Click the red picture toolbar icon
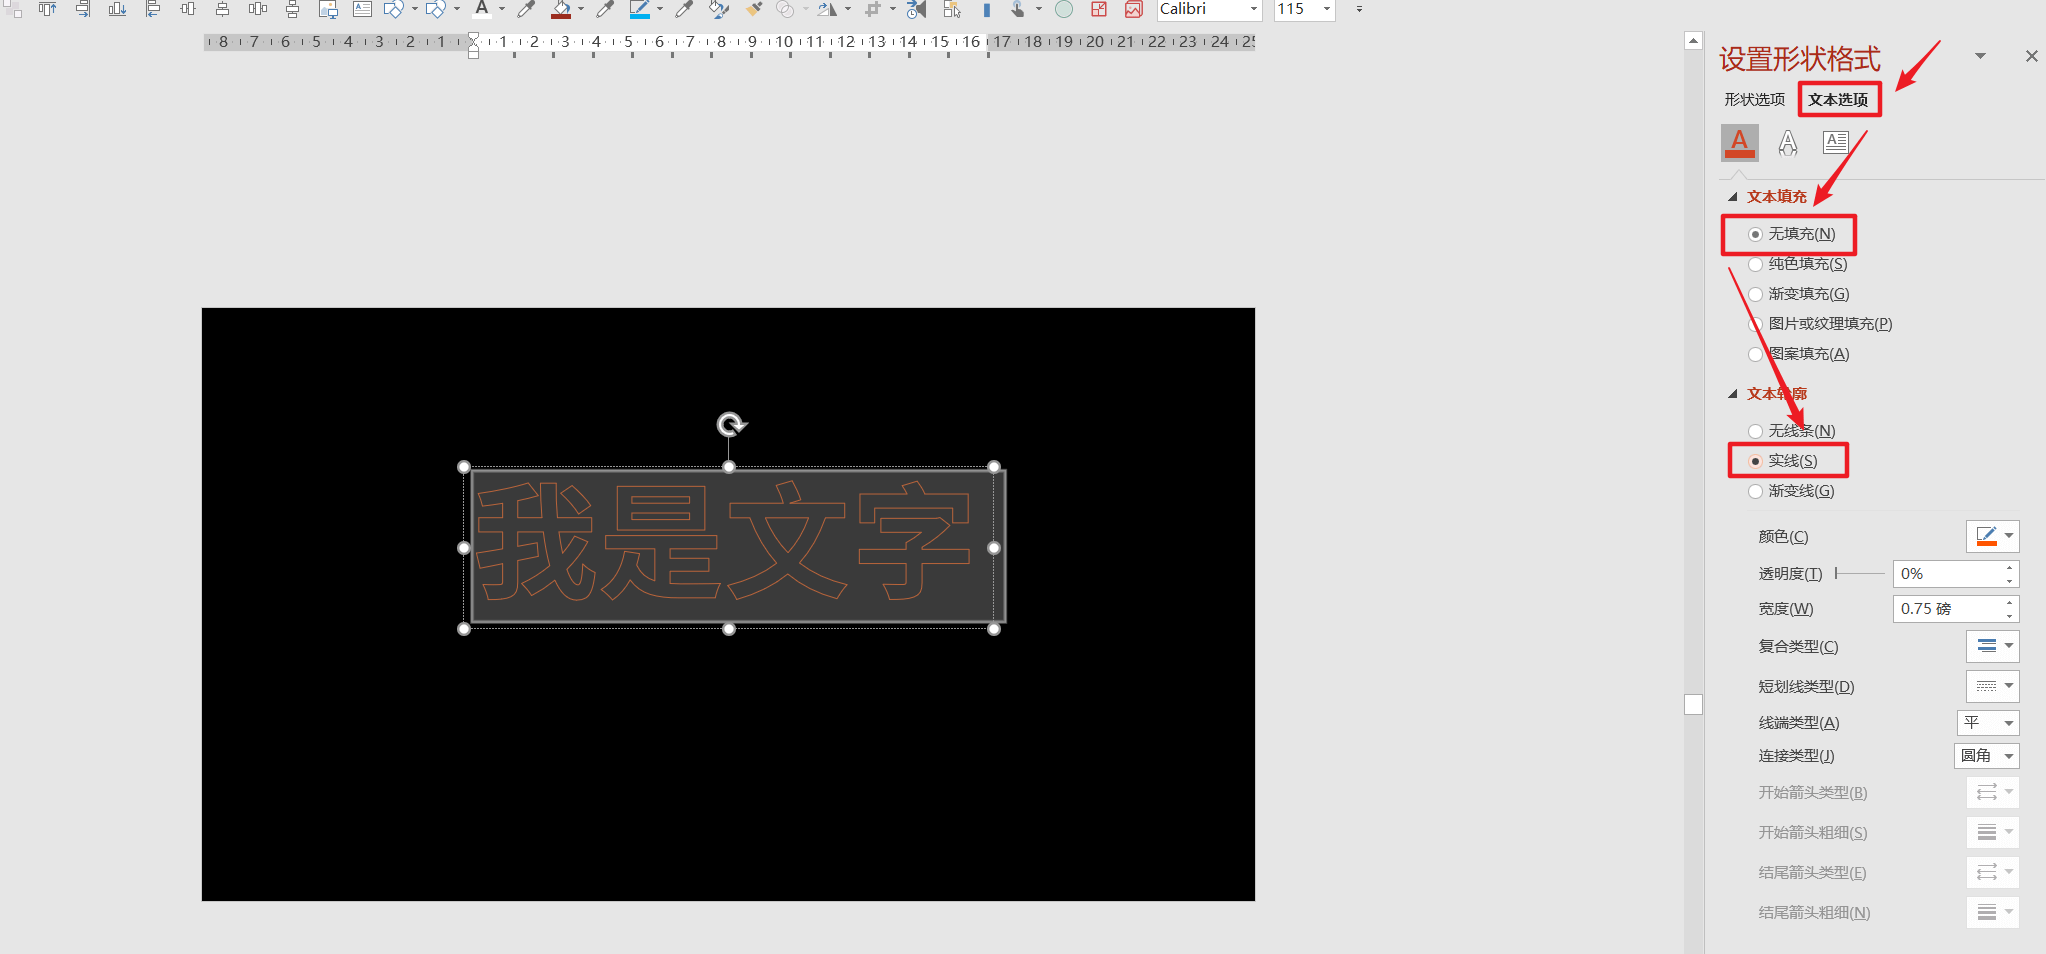 (x=1134, y=9)
